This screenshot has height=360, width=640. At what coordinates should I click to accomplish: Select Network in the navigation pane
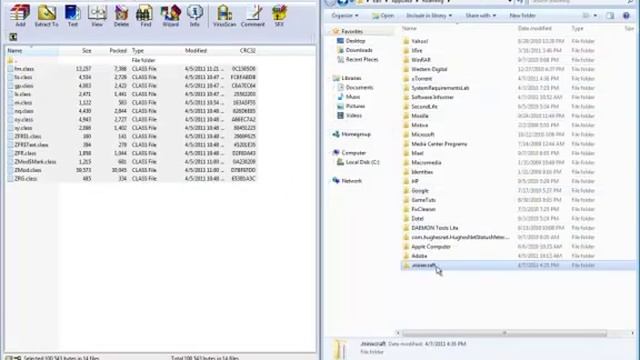(347, 181)
